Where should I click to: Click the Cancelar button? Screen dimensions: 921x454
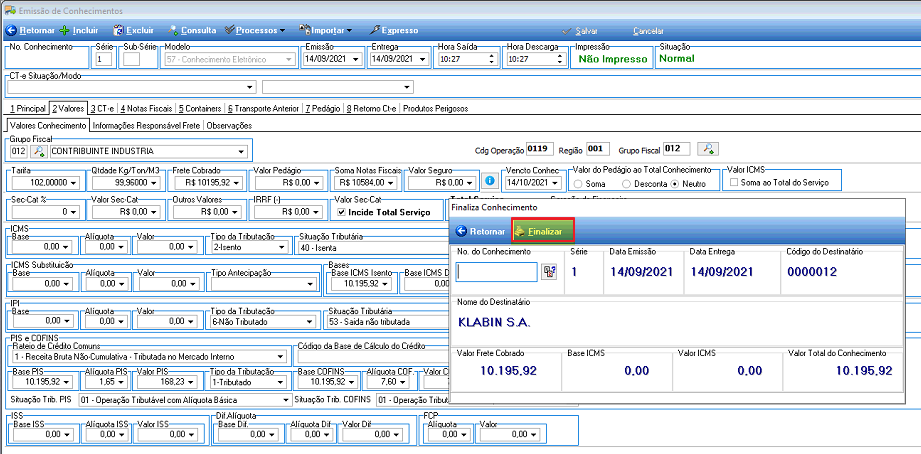coord(648,31)
